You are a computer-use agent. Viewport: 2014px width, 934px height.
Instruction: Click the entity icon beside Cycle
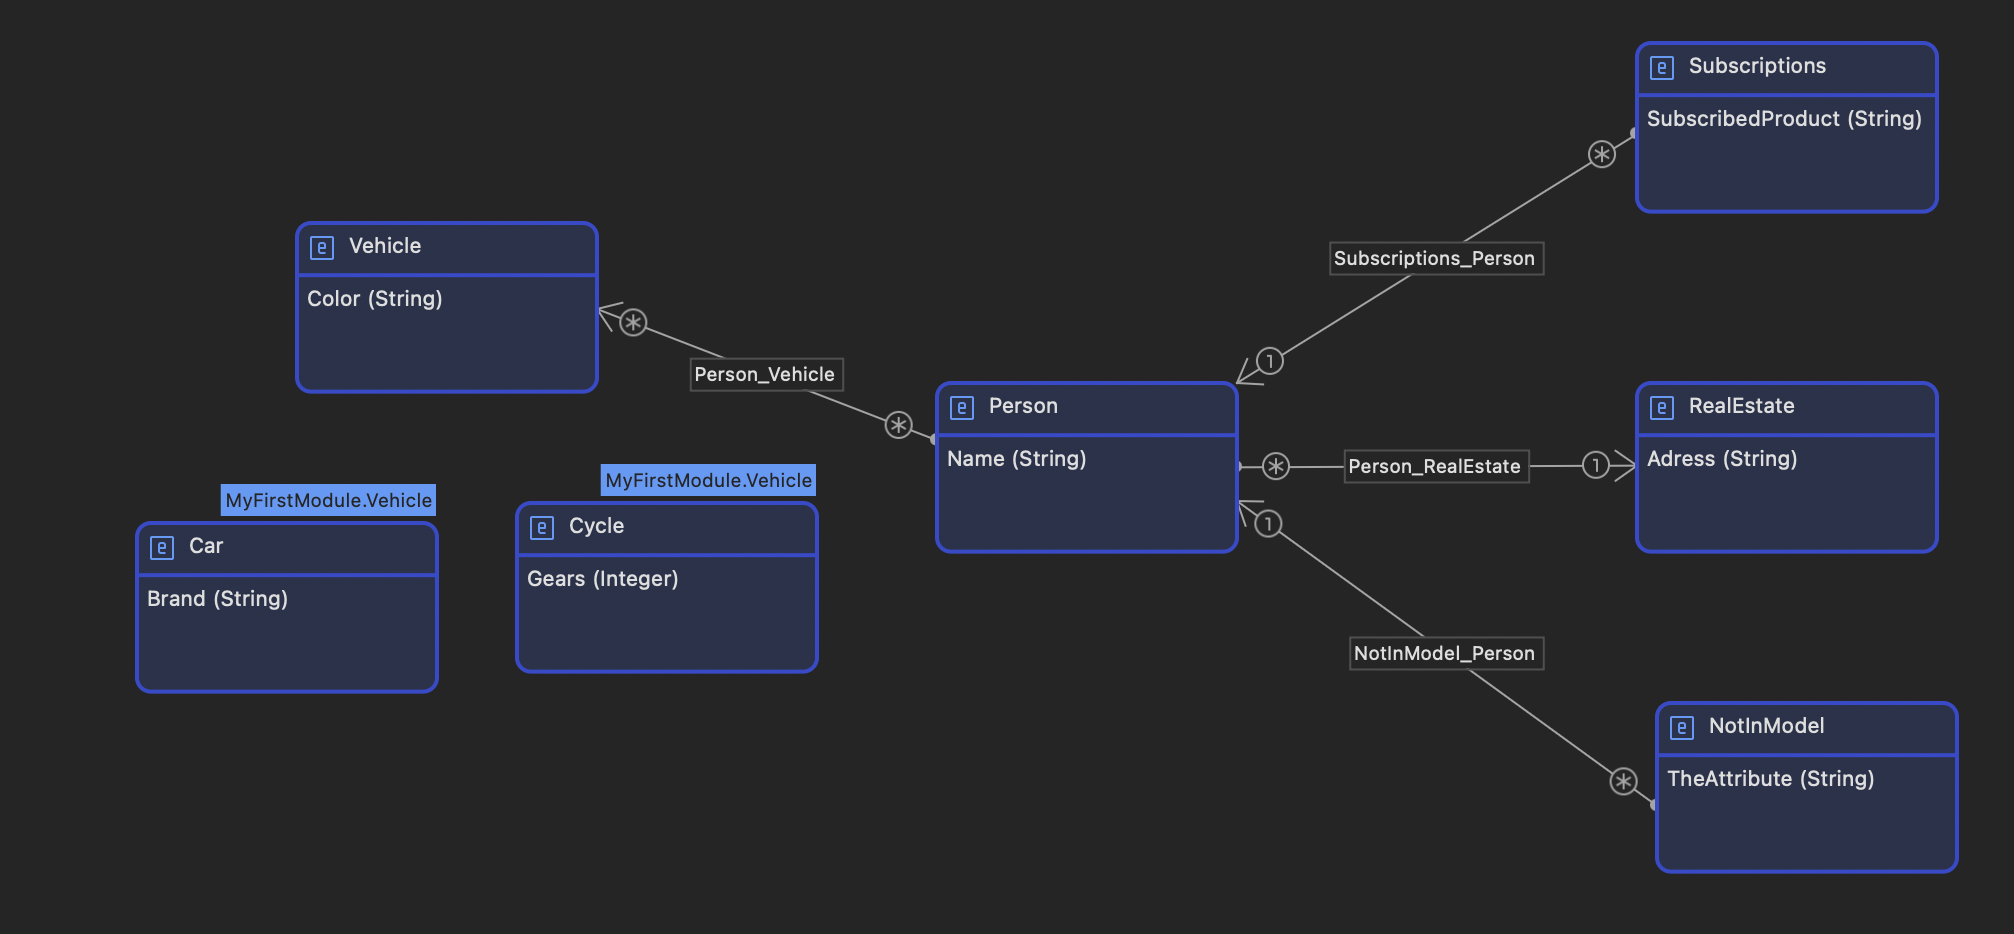click(541, 527)
